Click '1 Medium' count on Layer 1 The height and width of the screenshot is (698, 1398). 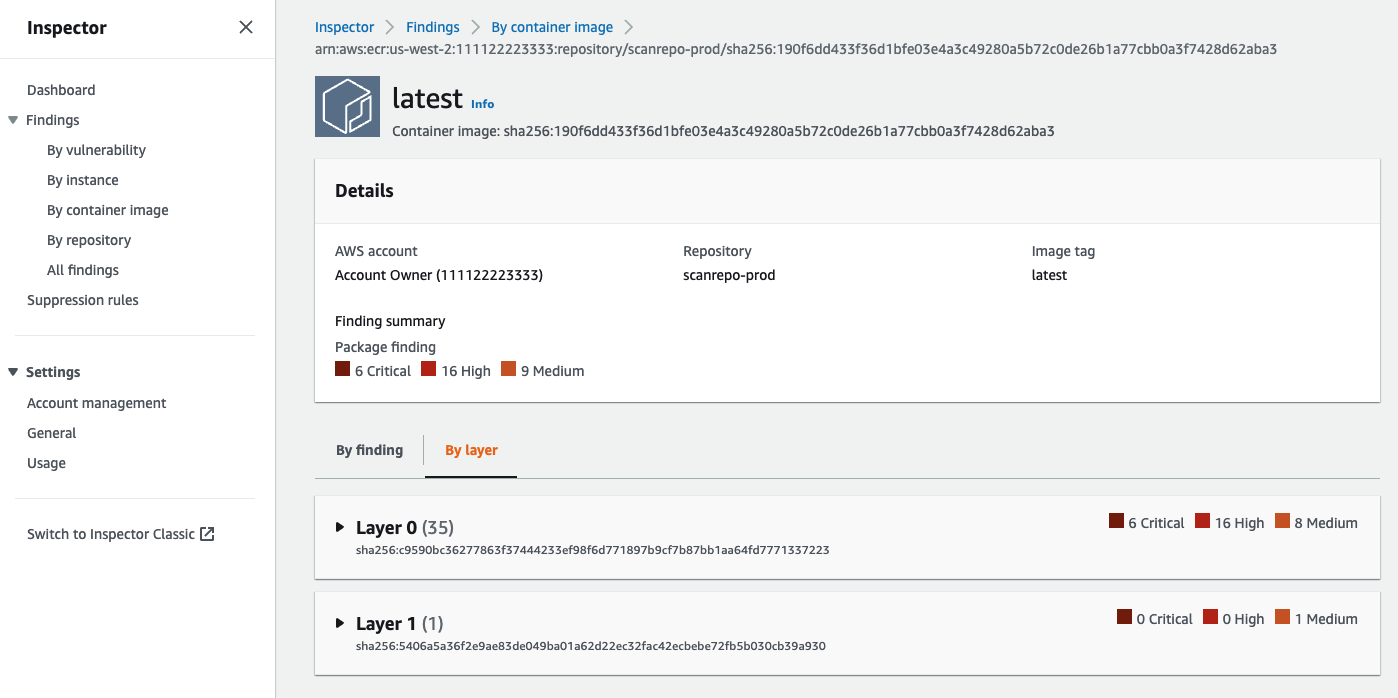coord(1326,619)
